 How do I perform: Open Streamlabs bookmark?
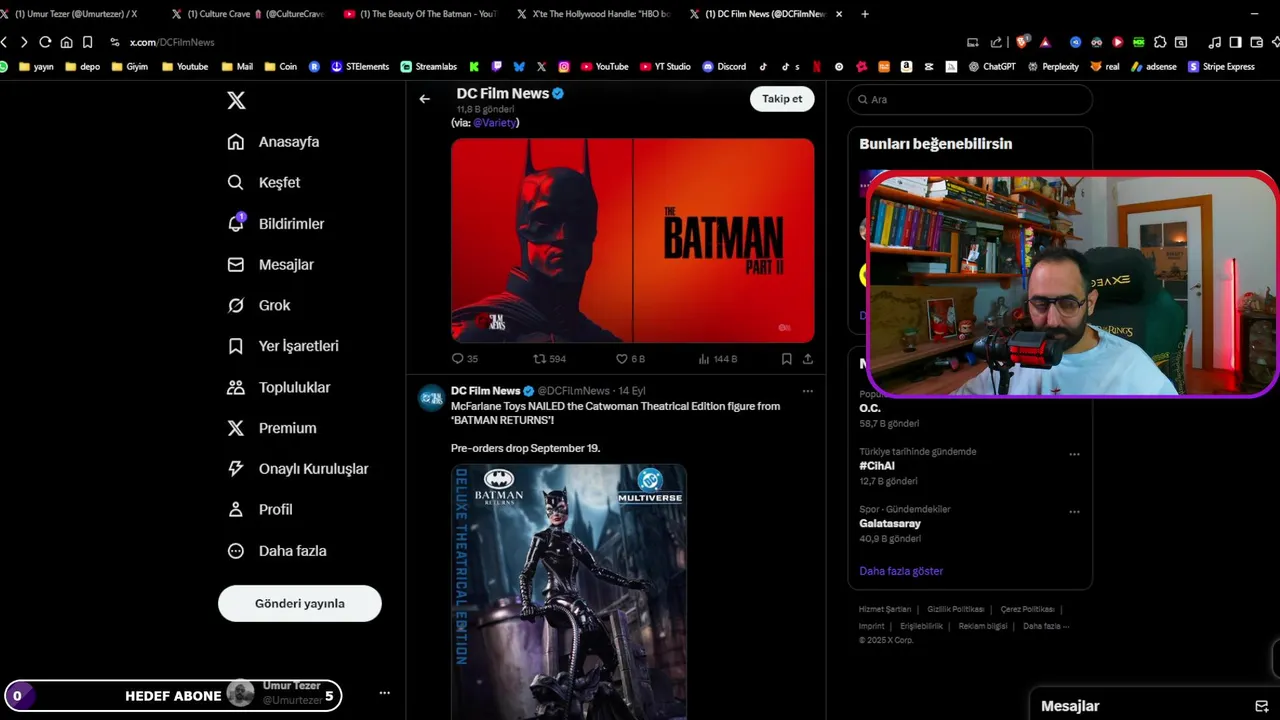(x=428, y=67)
